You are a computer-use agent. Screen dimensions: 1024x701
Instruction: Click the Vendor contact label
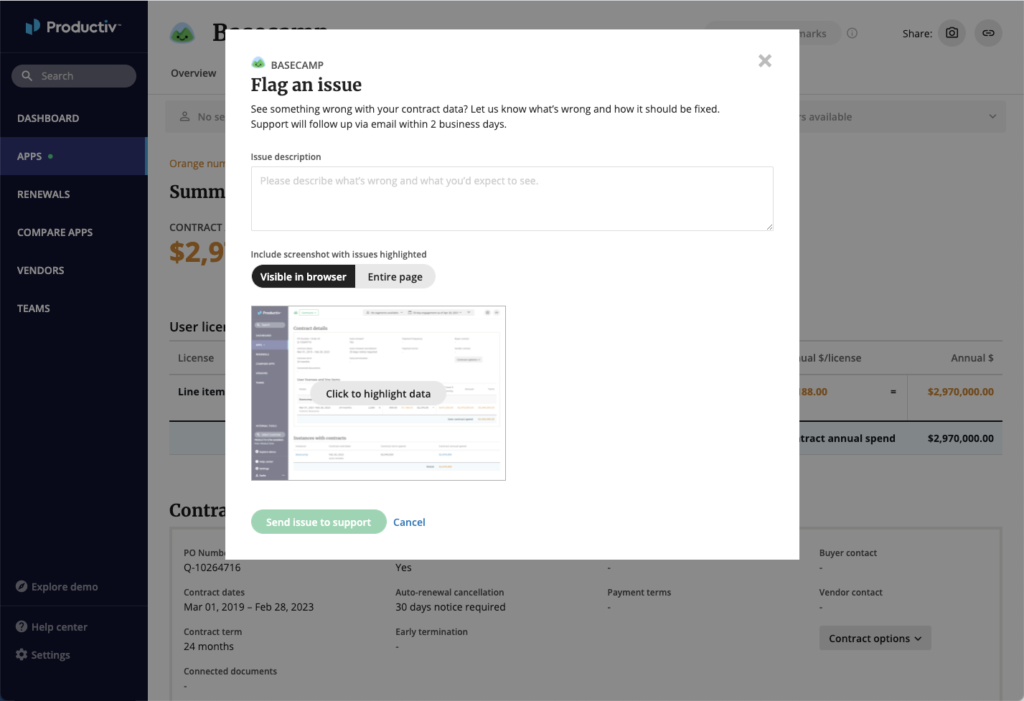[850, 593]
